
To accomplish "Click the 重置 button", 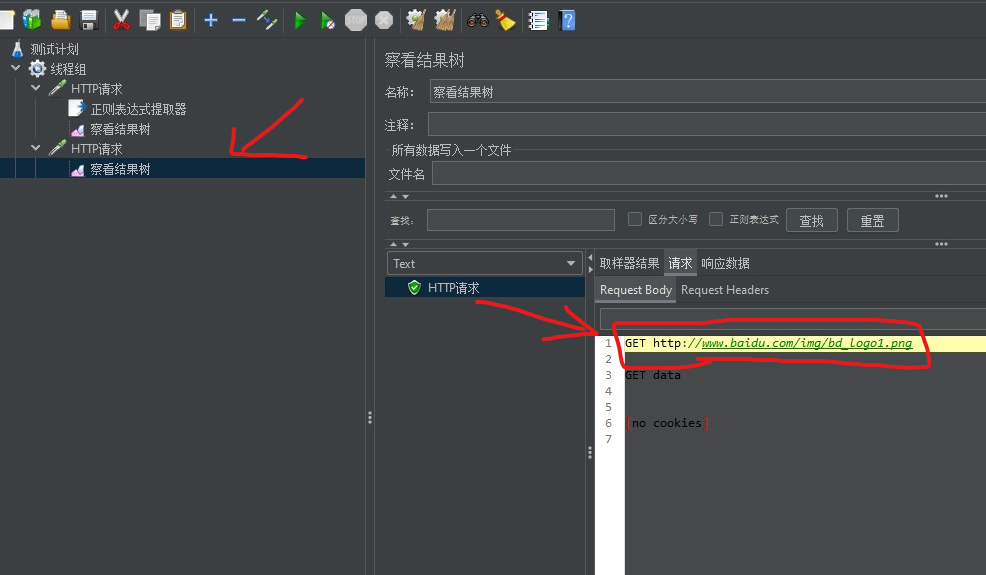I will 872,221.
